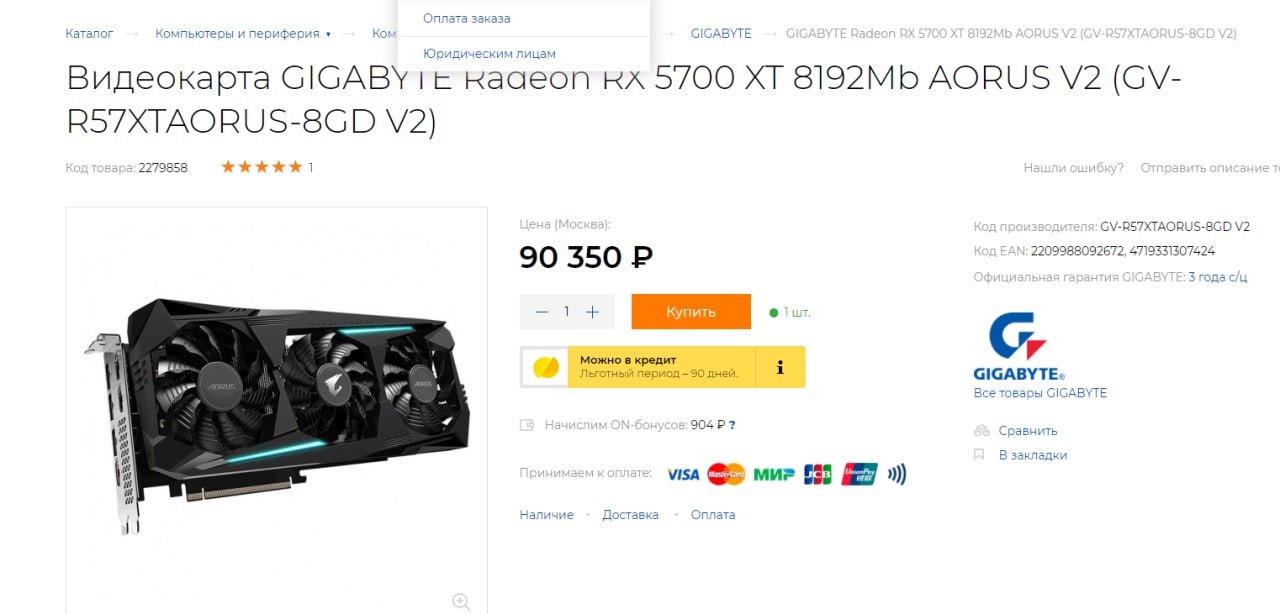Click the orange Купить button
This screenshot has height=614, width=1280.
tap(691, 312)
